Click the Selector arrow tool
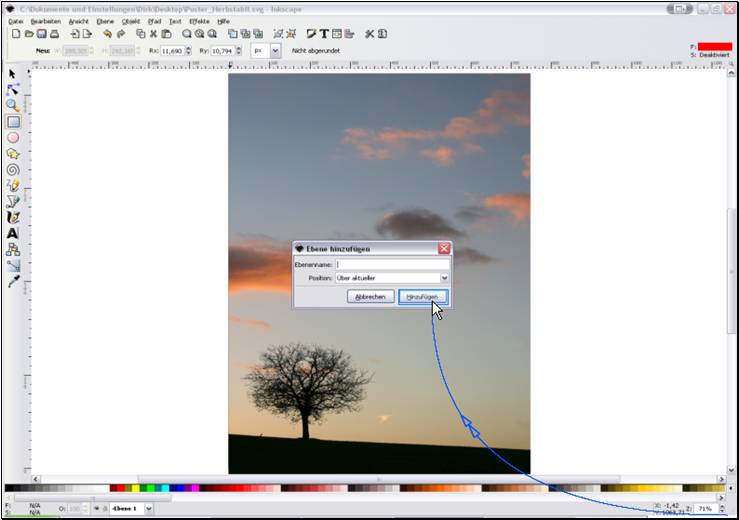739x520 pixels. (13, 74)
